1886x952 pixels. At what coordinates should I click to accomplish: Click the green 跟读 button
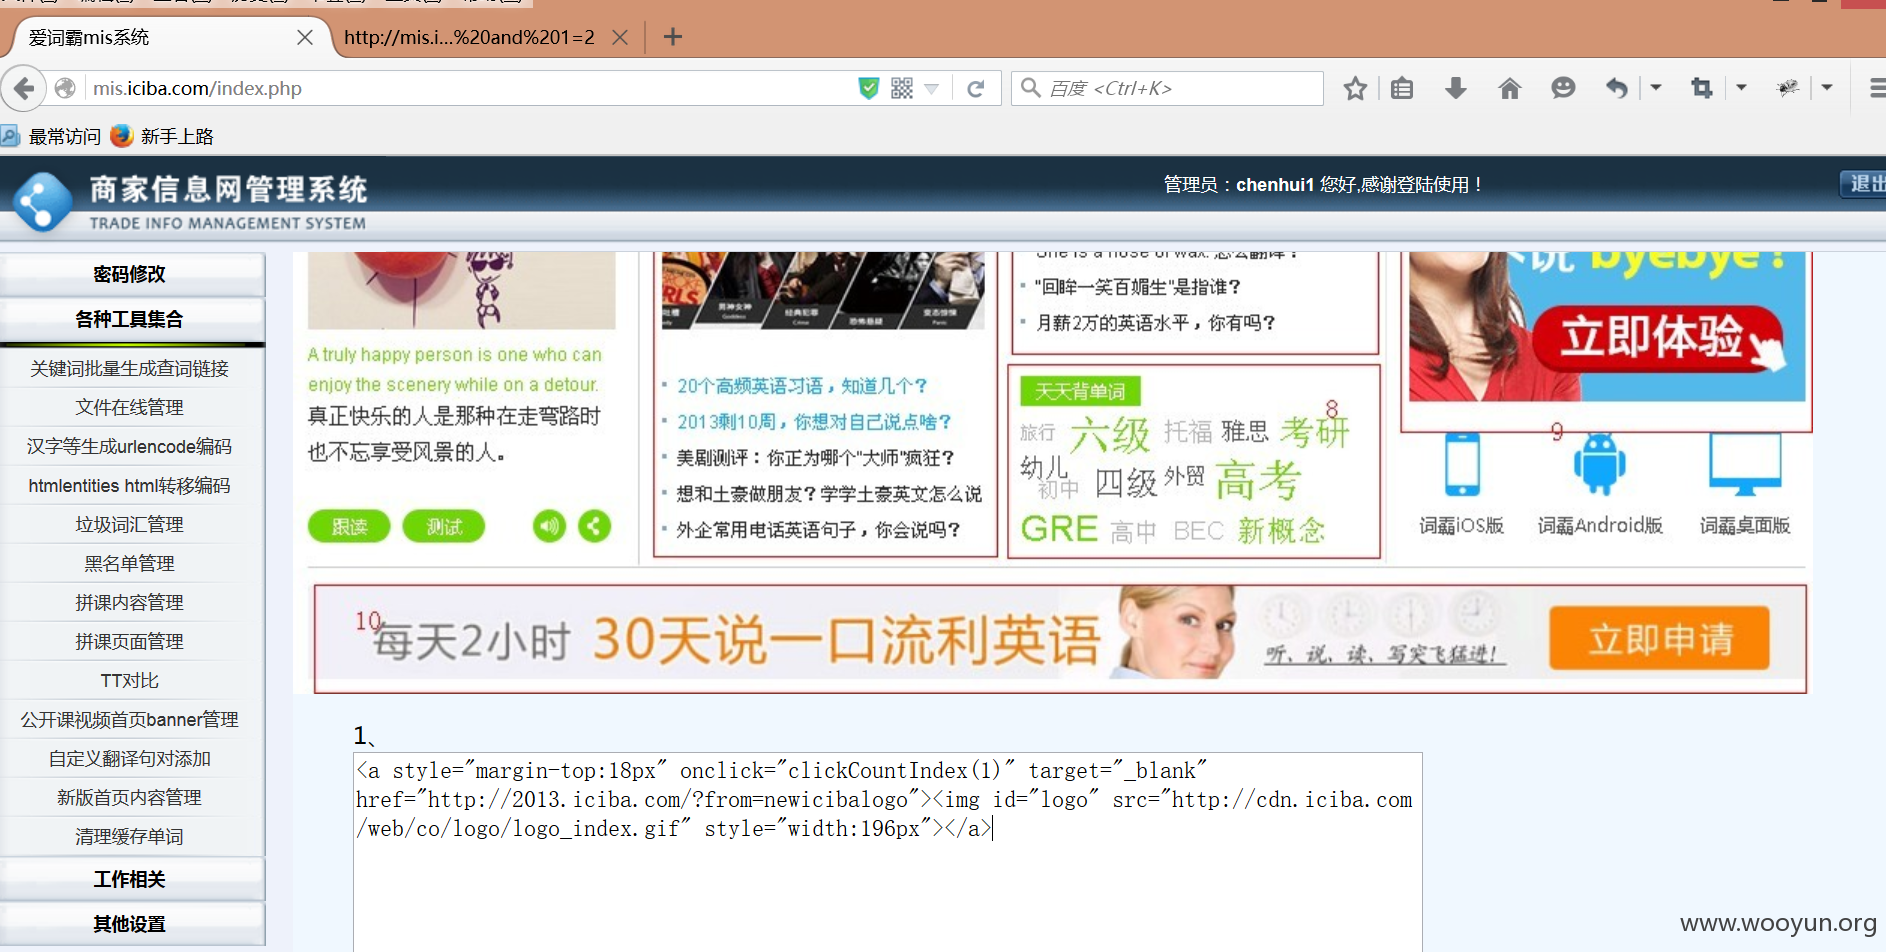(x=349, y=526)
